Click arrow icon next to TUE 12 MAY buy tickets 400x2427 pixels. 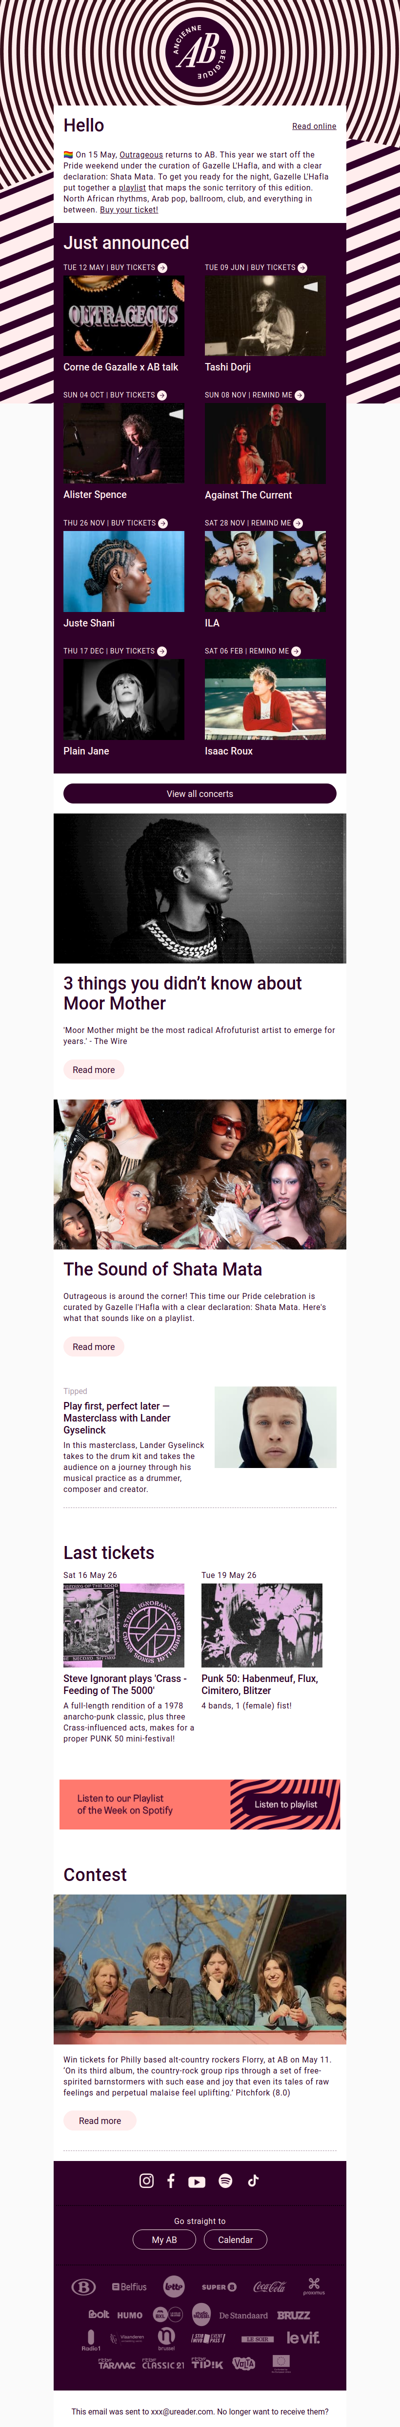coord(163,268)
